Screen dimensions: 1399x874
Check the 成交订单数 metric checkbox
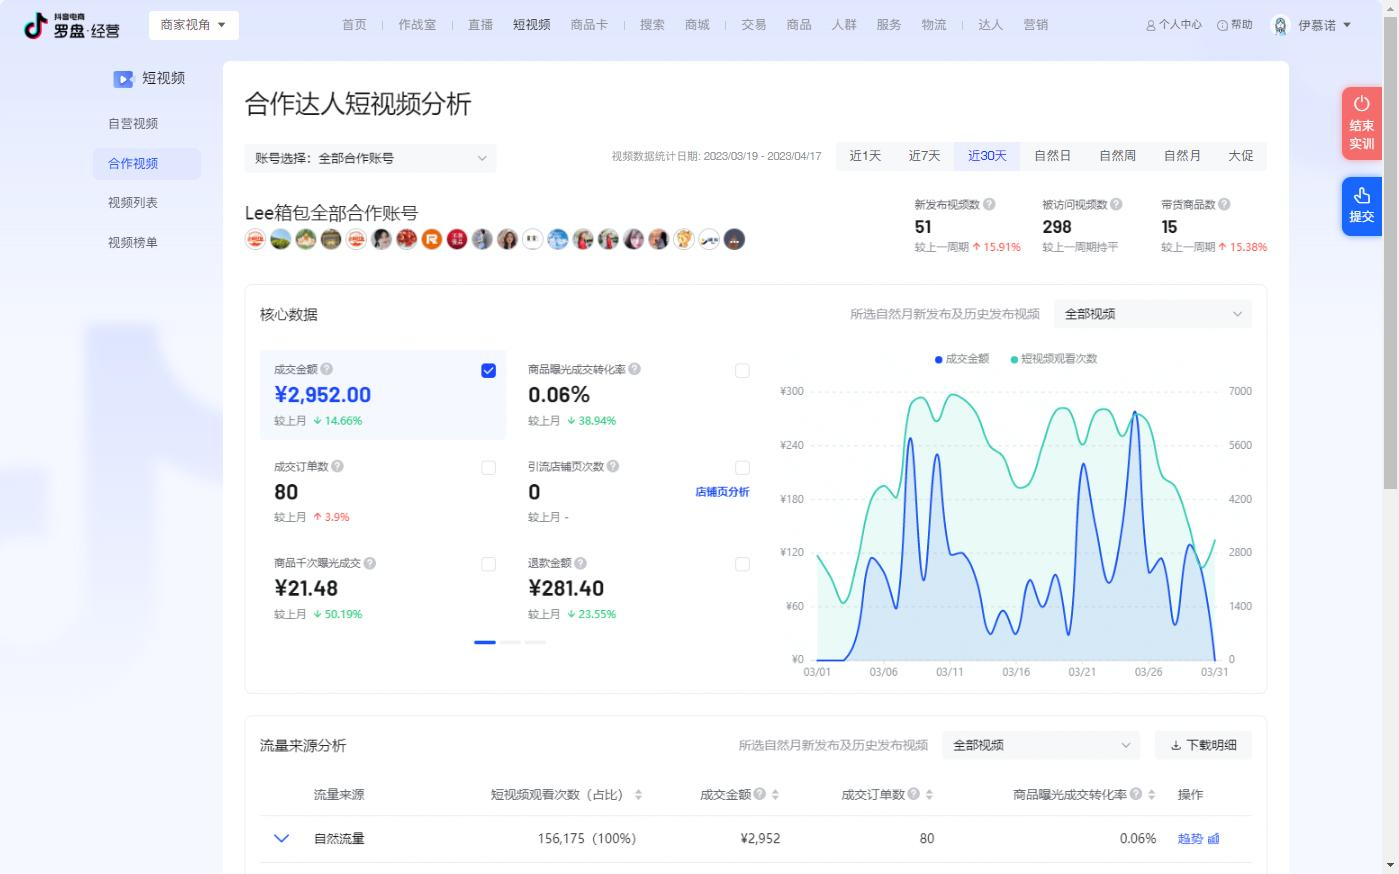[488, 468]
